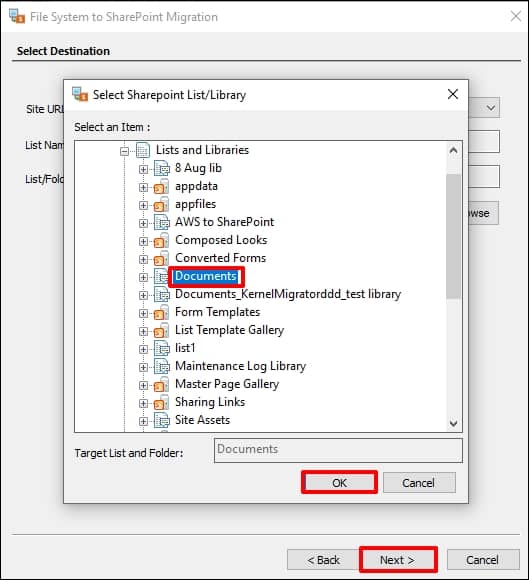Image resolution: width=529 pixels, height=580 pixels.
Task: Click the Master Page Gallery icon
Action: [162, 384]
